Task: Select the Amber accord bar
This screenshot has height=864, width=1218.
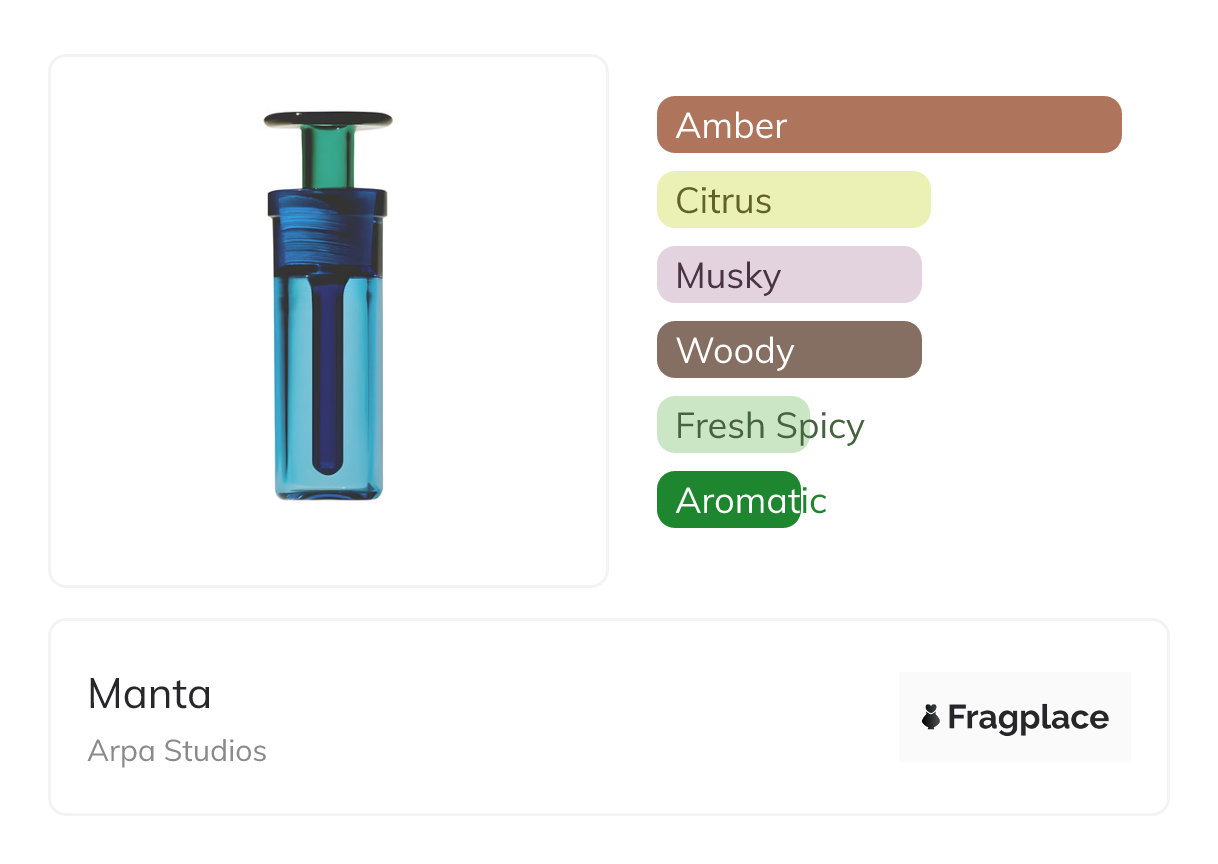Action: tap(888, 125)
